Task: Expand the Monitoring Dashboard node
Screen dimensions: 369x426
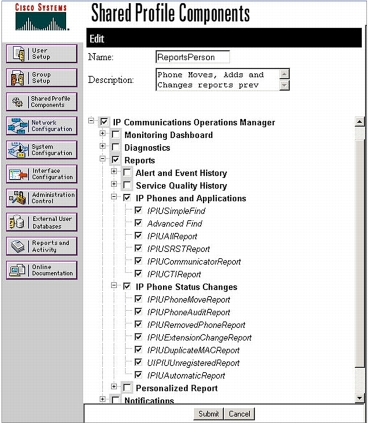Action: (x=102, y=134)
